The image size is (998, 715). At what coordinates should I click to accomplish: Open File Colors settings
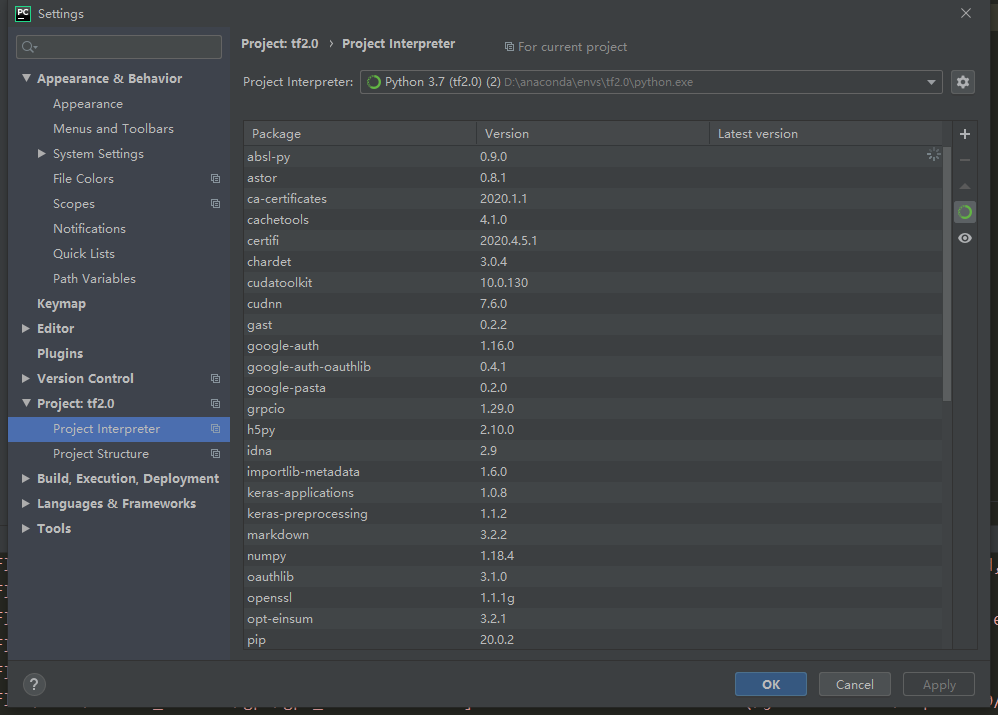(x=83, y=179)
